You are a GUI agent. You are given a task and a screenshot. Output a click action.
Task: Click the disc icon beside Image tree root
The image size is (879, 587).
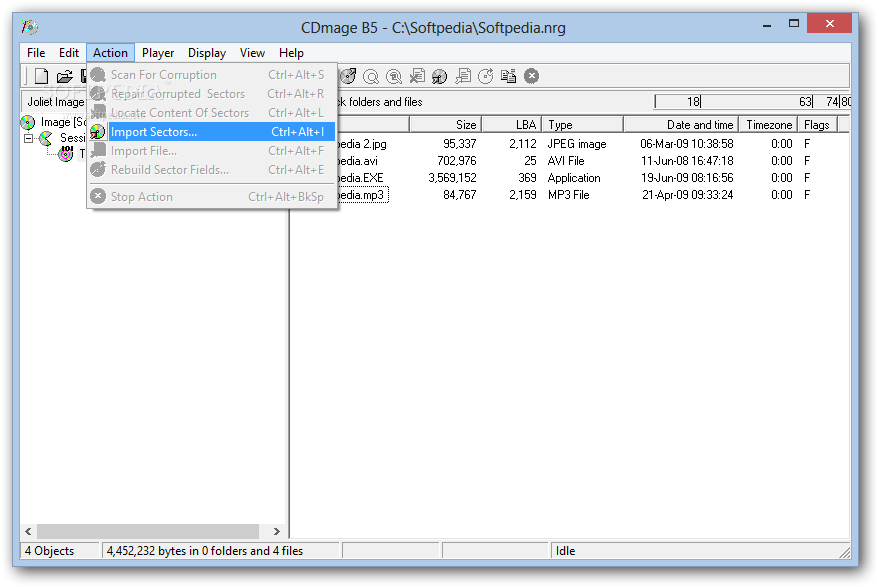(x=28, y=122)
